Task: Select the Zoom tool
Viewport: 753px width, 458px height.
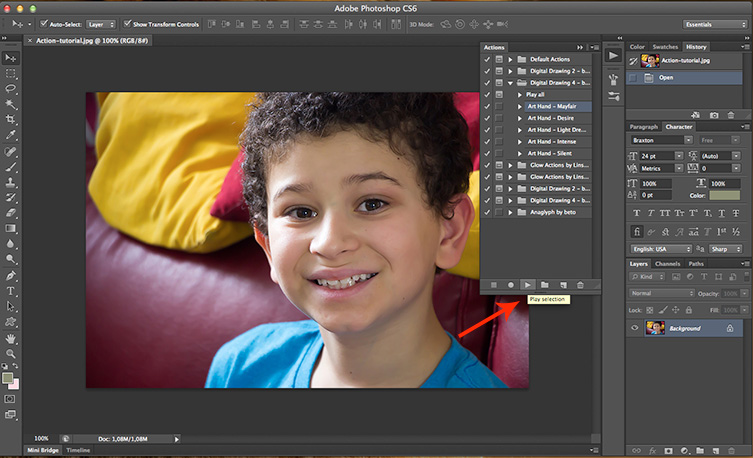Action: pyautogui.click(x=11, y=354)
